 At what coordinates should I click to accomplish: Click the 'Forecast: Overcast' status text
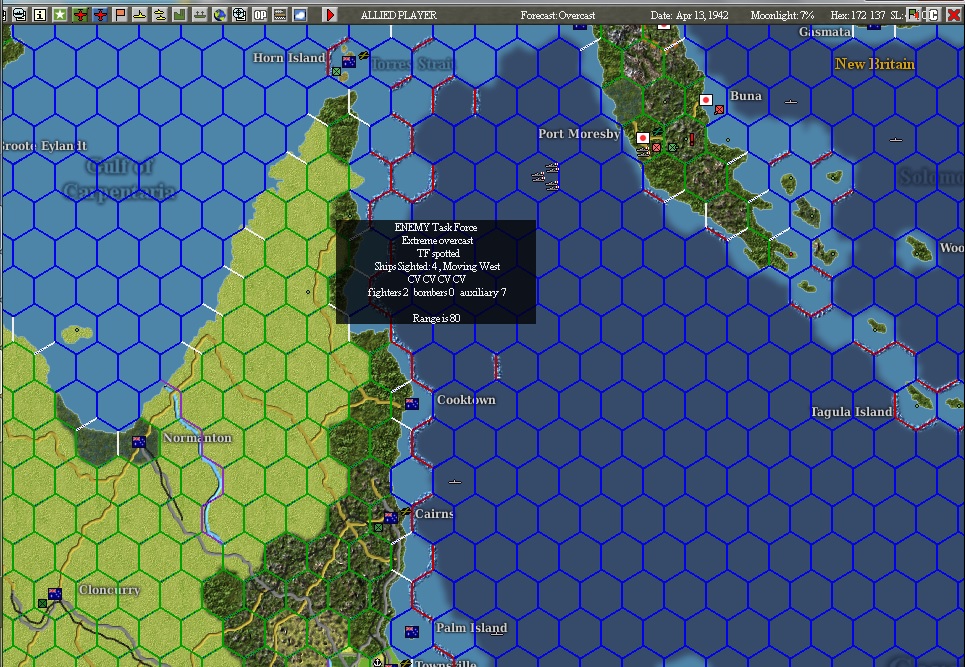[558, 15]
